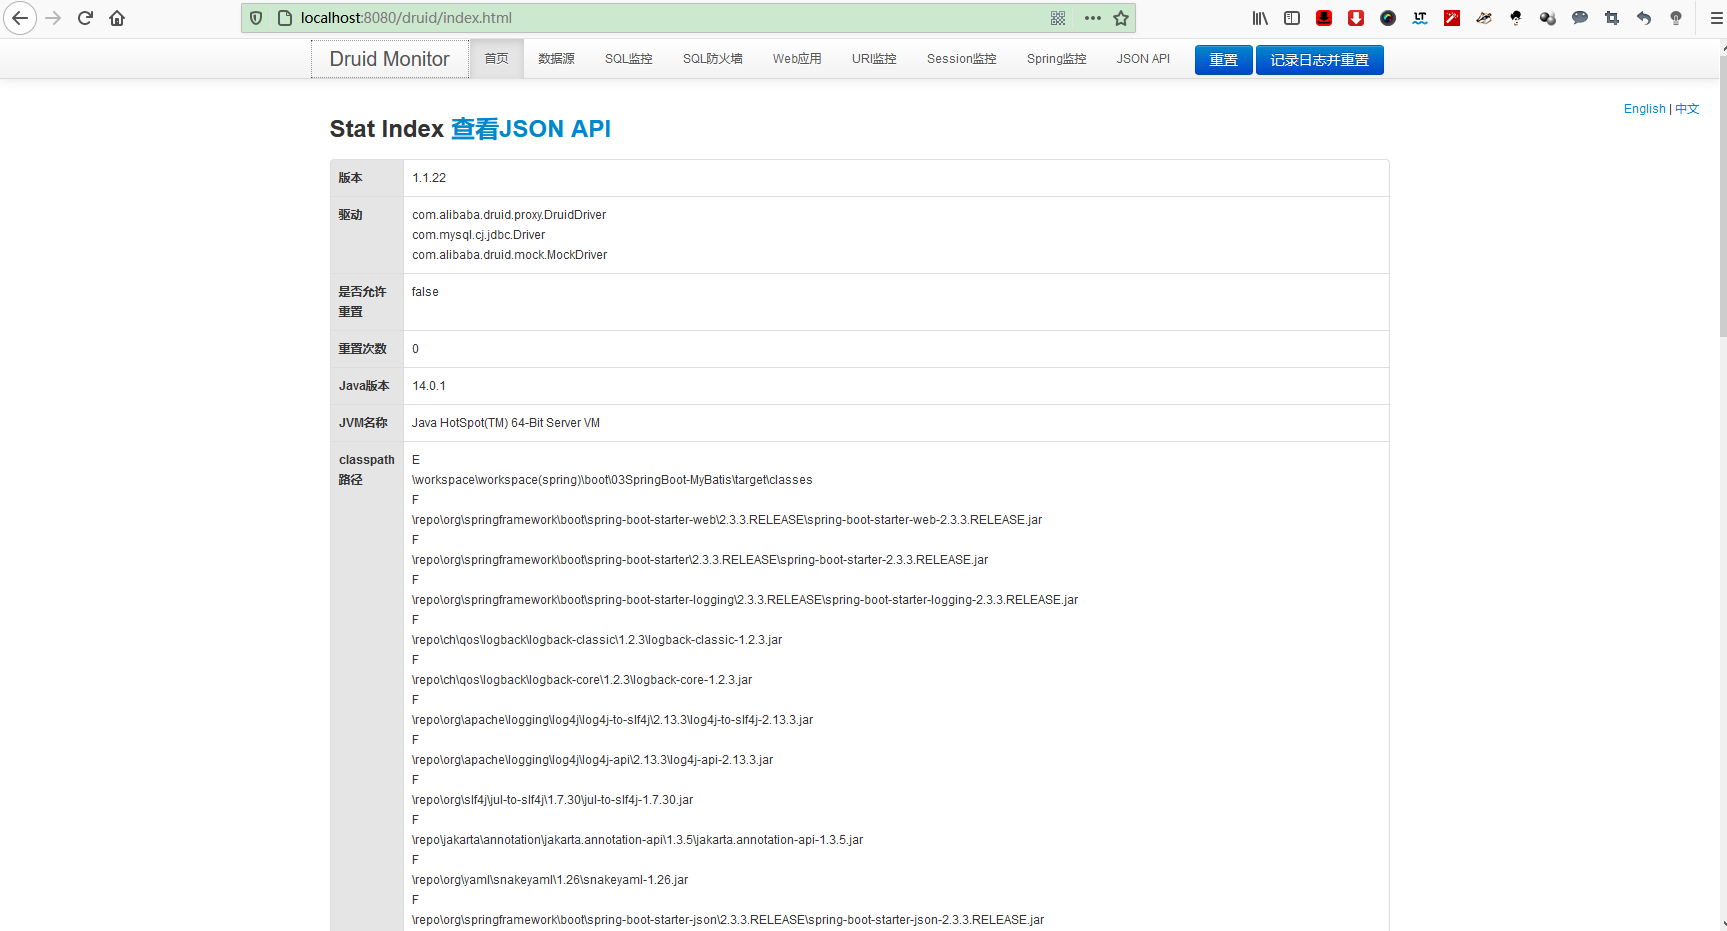The height and width of the screenshot is (931, 1727).
Task: Toggle the sidebar view icon
Action: pyautogui.click(x=1292, y=18)
